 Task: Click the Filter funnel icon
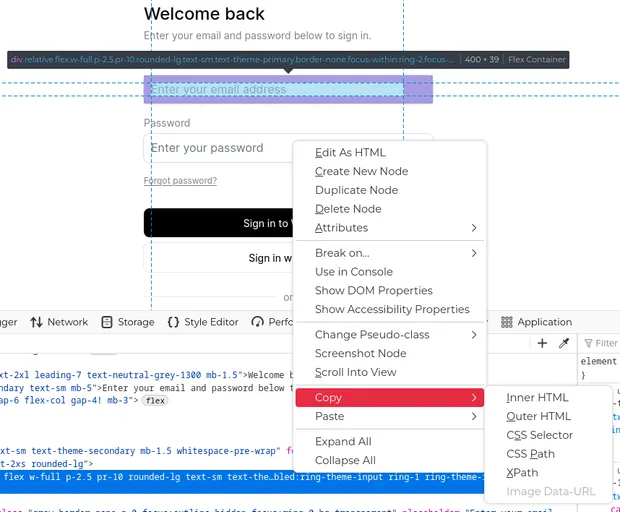588,343
